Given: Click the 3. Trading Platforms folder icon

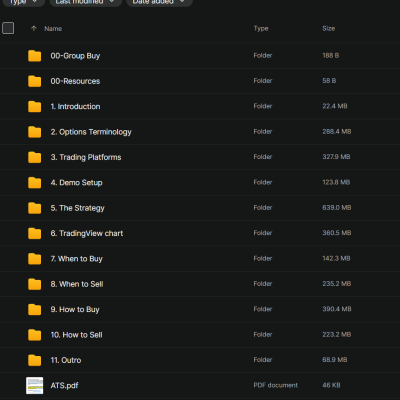Looking at the screenshot, I should [35, 157].
